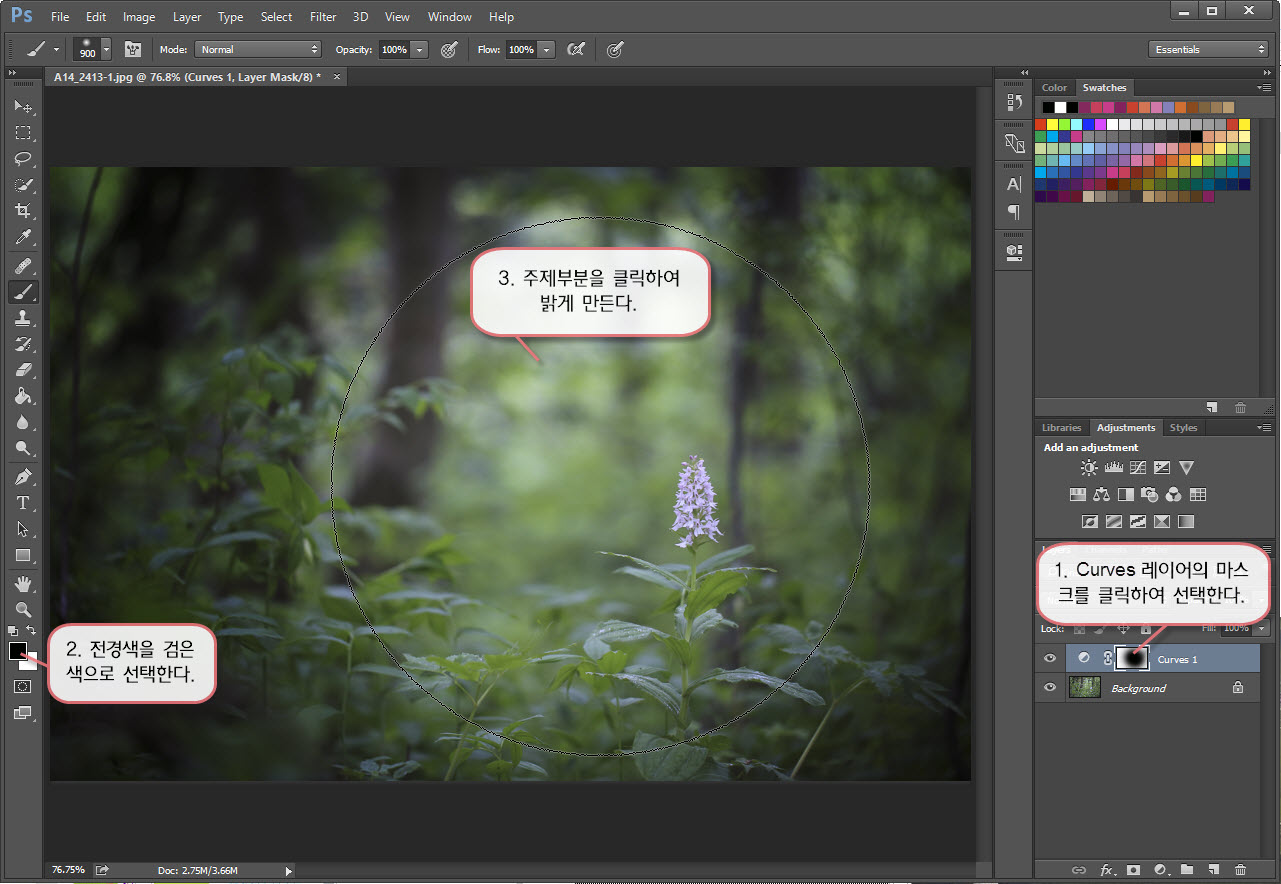Select the Spot Healing Brush tool

[x=23, y=266]
